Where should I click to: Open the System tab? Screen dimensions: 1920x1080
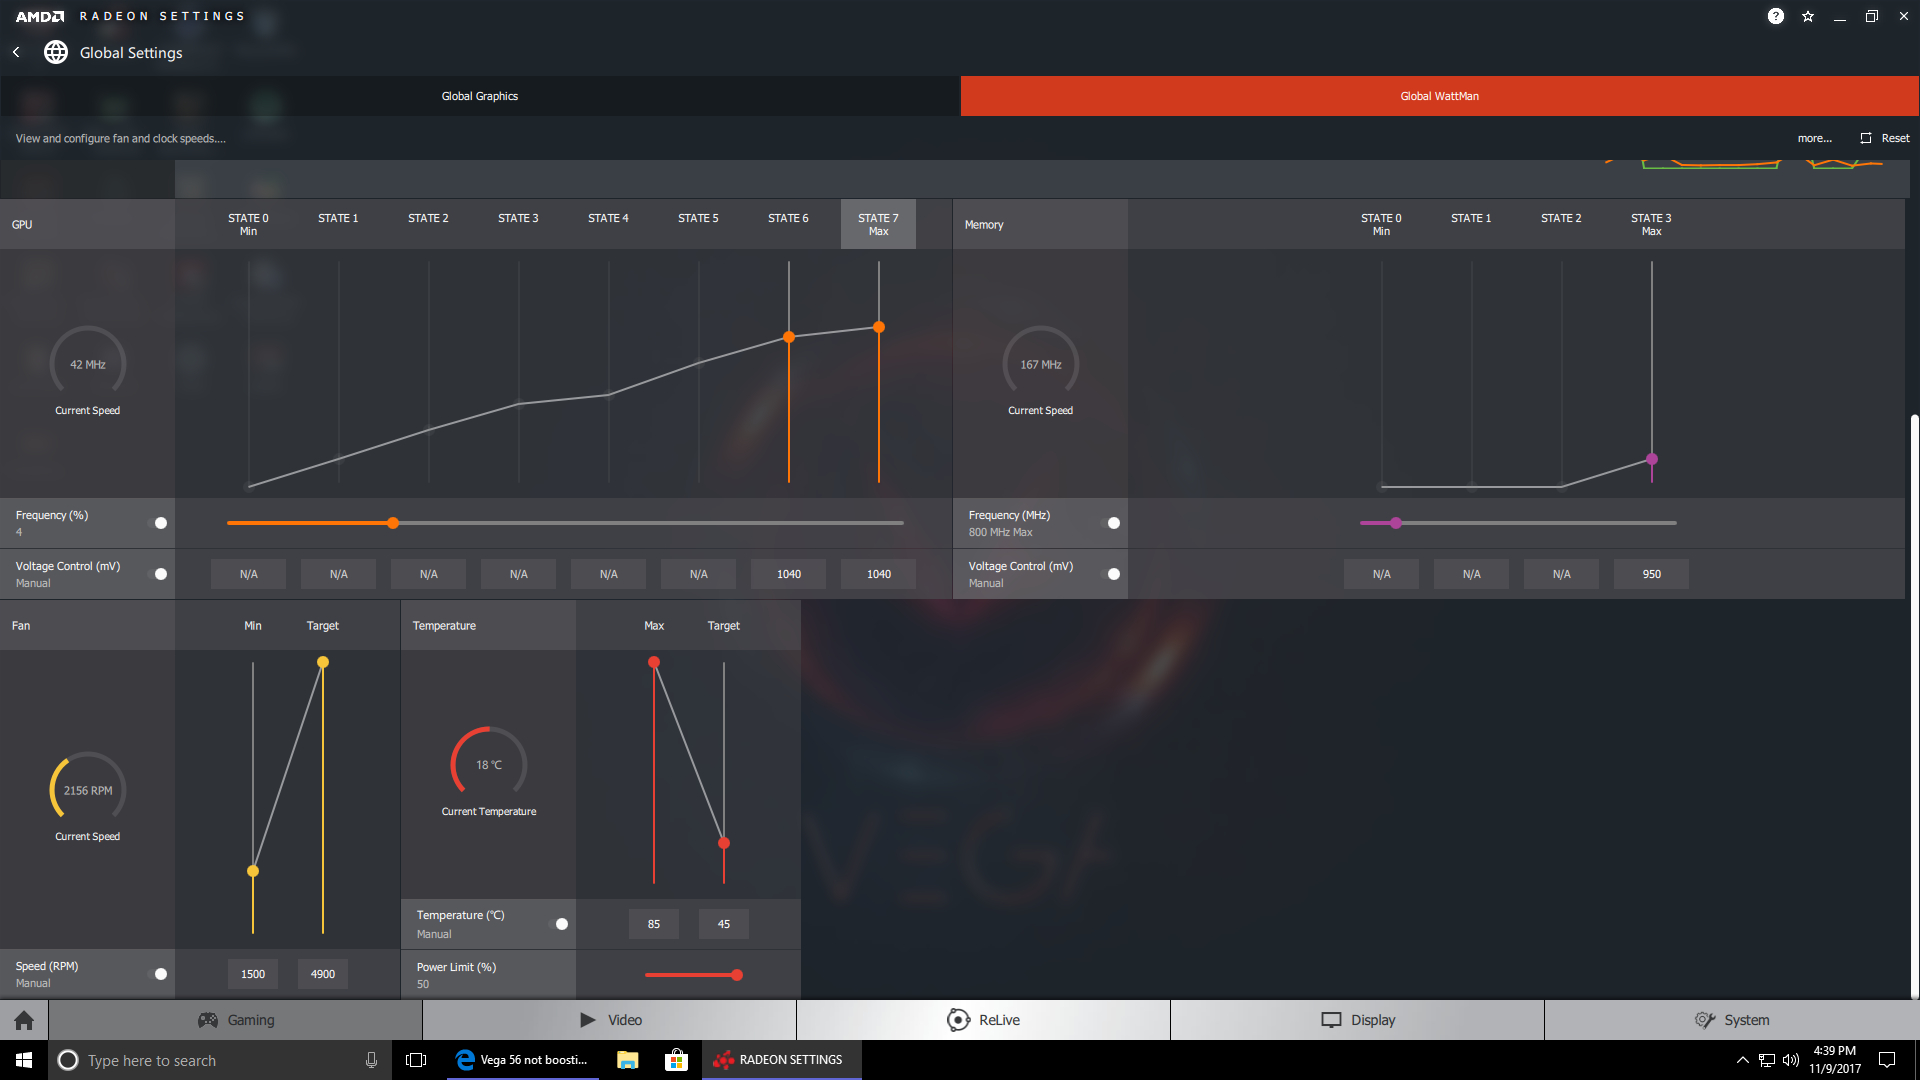coord(1732,1020)
